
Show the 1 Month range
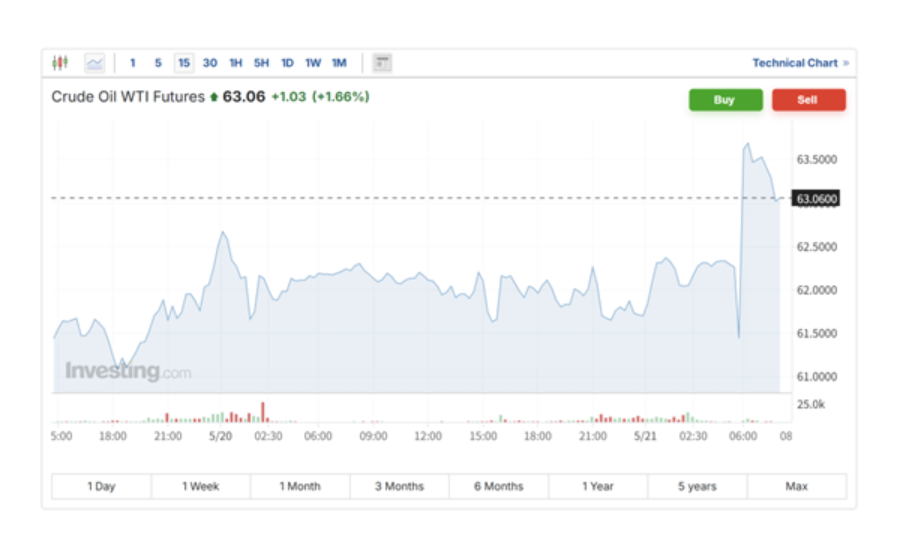coord(300,486)
